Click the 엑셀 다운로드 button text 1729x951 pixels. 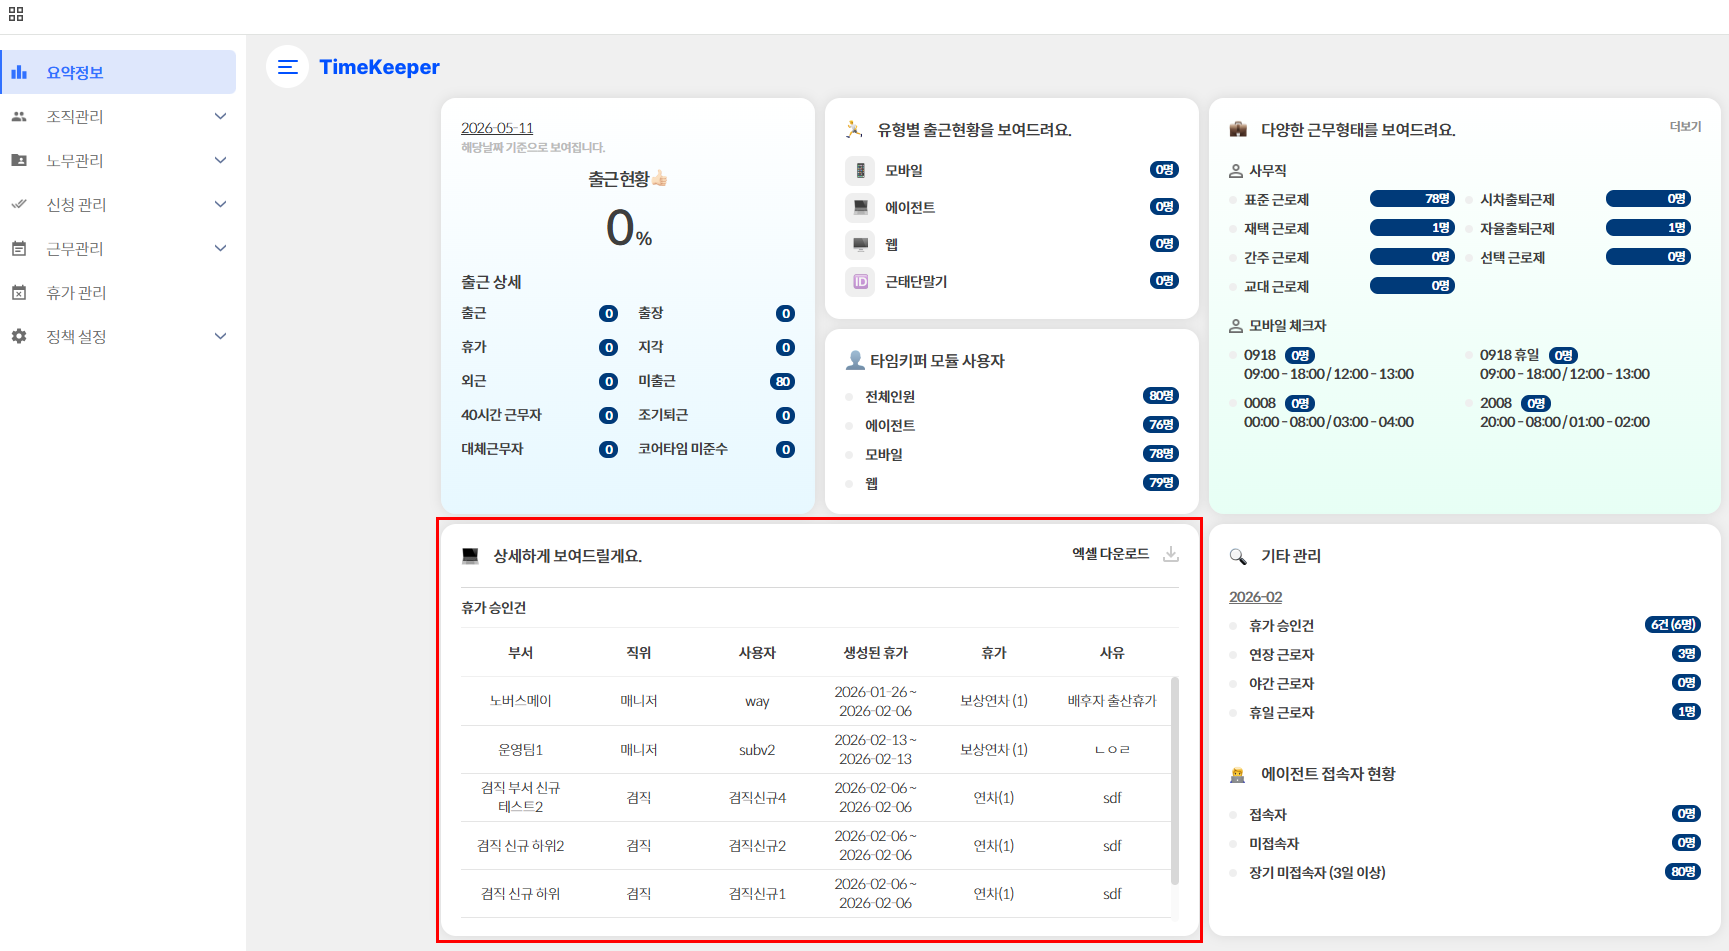click(1110, 554)
